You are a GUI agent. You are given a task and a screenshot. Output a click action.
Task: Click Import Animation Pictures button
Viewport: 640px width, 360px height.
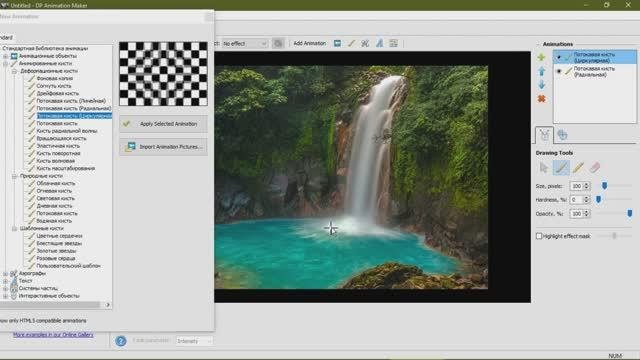coord(163,147)
